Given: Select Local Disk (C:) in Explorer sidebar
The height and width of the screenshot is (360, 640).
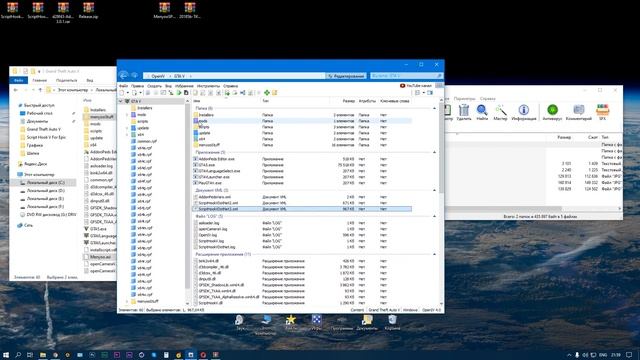Looking at the screenshot, I should coord(46,182).
